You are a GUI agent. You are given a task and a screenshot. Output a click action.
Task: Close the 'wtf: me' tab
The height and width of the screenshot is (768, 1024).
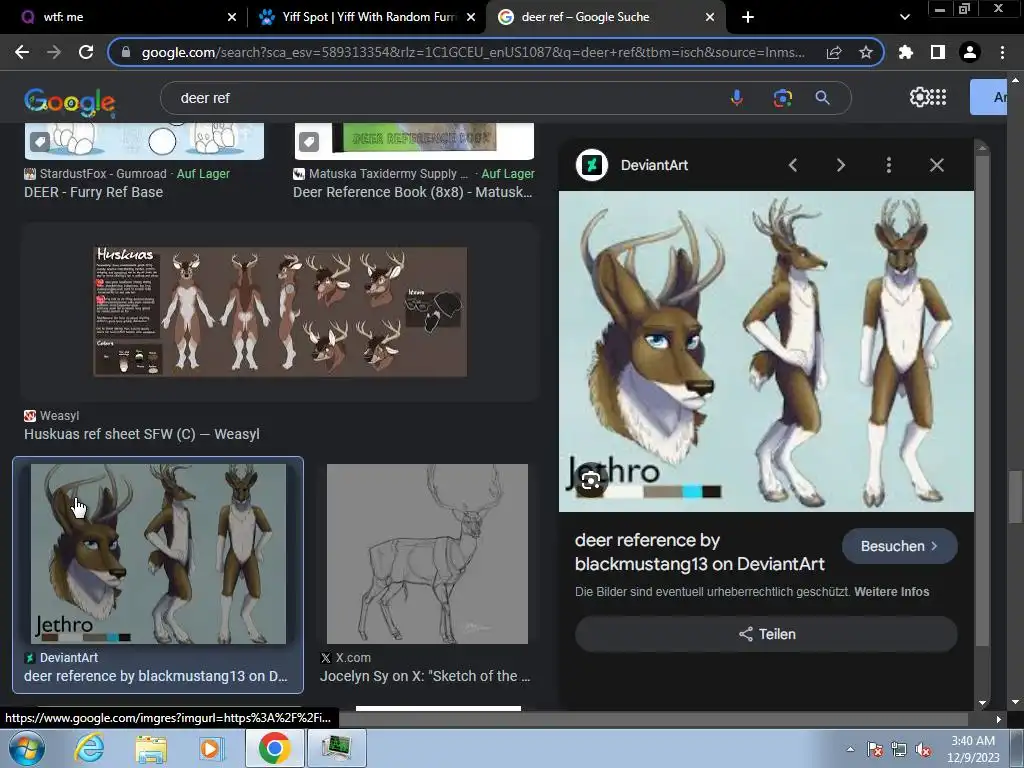232,17
